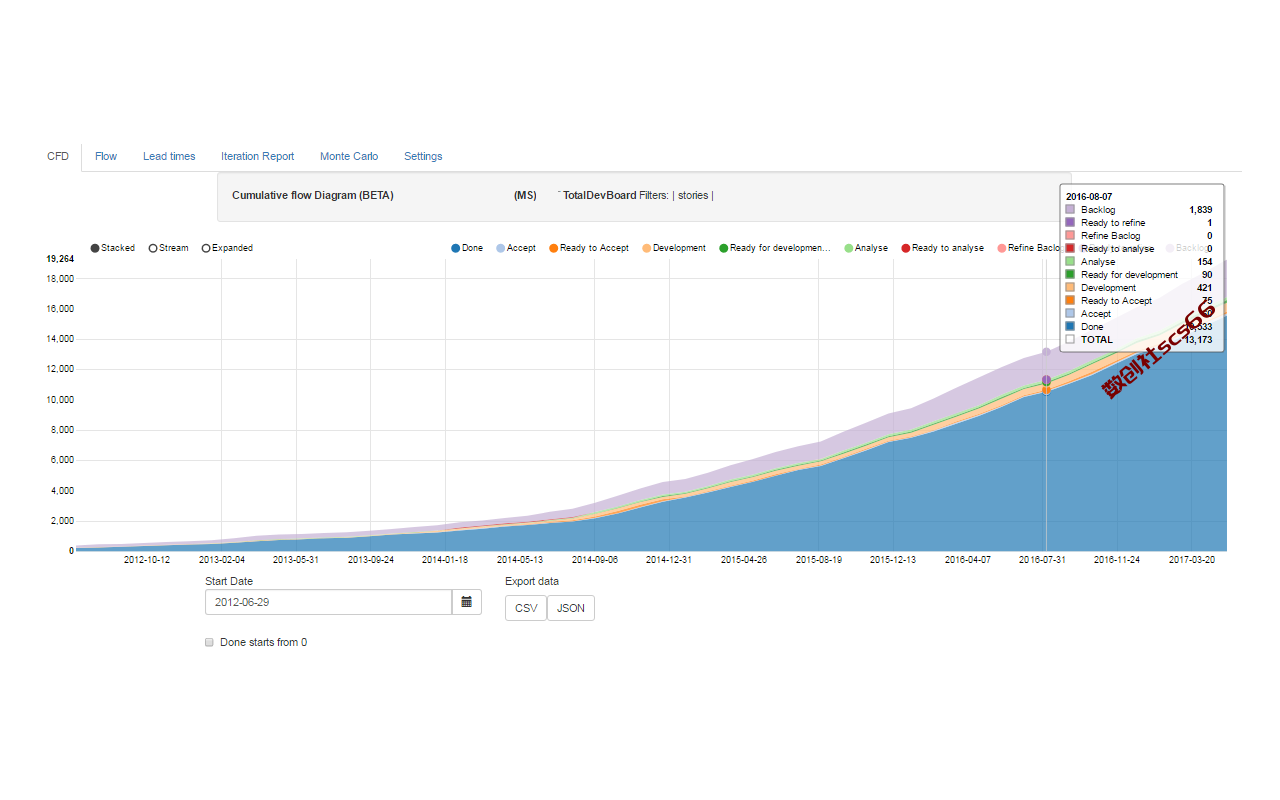Open the Monte Carlo tab
This screenshot has width=1280, height=800.
coord(349,156)
